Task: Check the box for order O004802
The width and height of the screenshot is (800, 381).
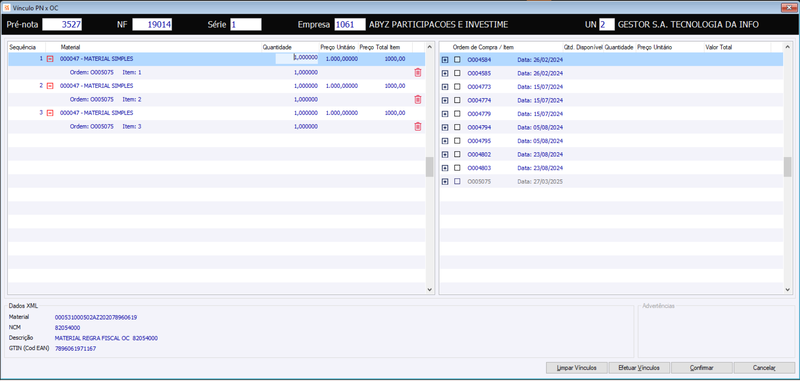Action: coord(457,155)
